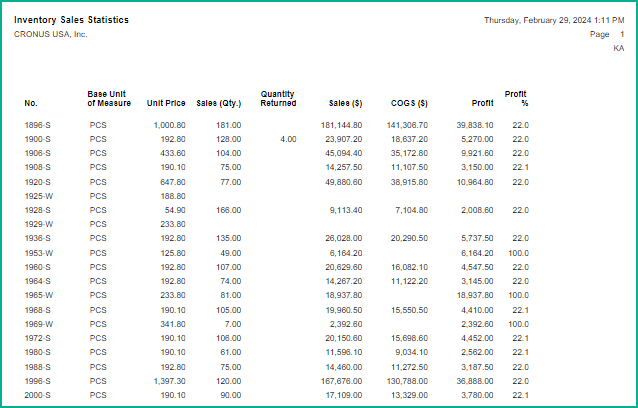638x408 pixels.
Task: Click the company name CRONUS USA, Inc.
Action: click(51, 35)
